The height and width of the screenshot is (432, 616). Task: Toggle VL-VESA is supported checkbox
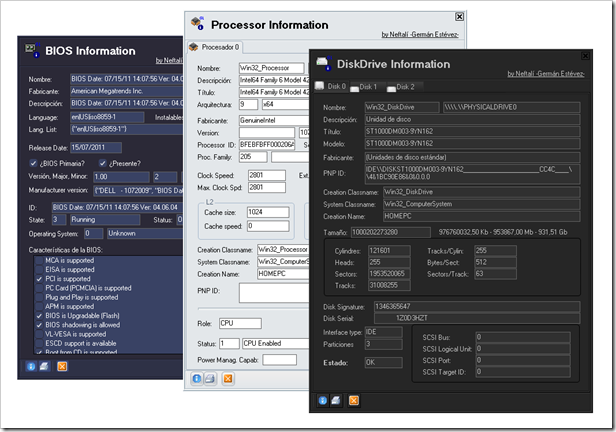pos(39,334)
